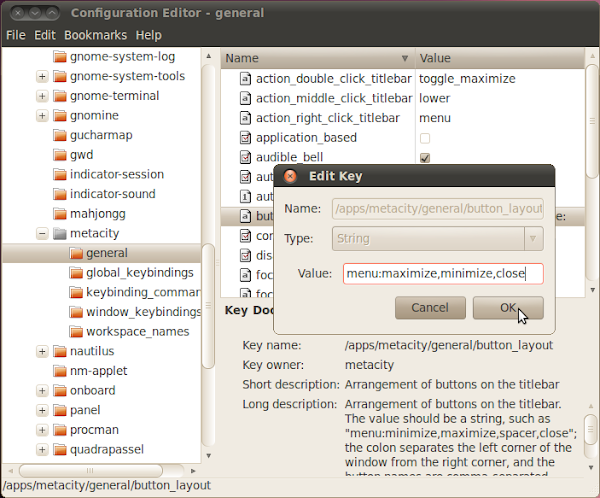Click the nautilus folder icon
This screenshot has height=498, width=600.
[x=60, y=351]
